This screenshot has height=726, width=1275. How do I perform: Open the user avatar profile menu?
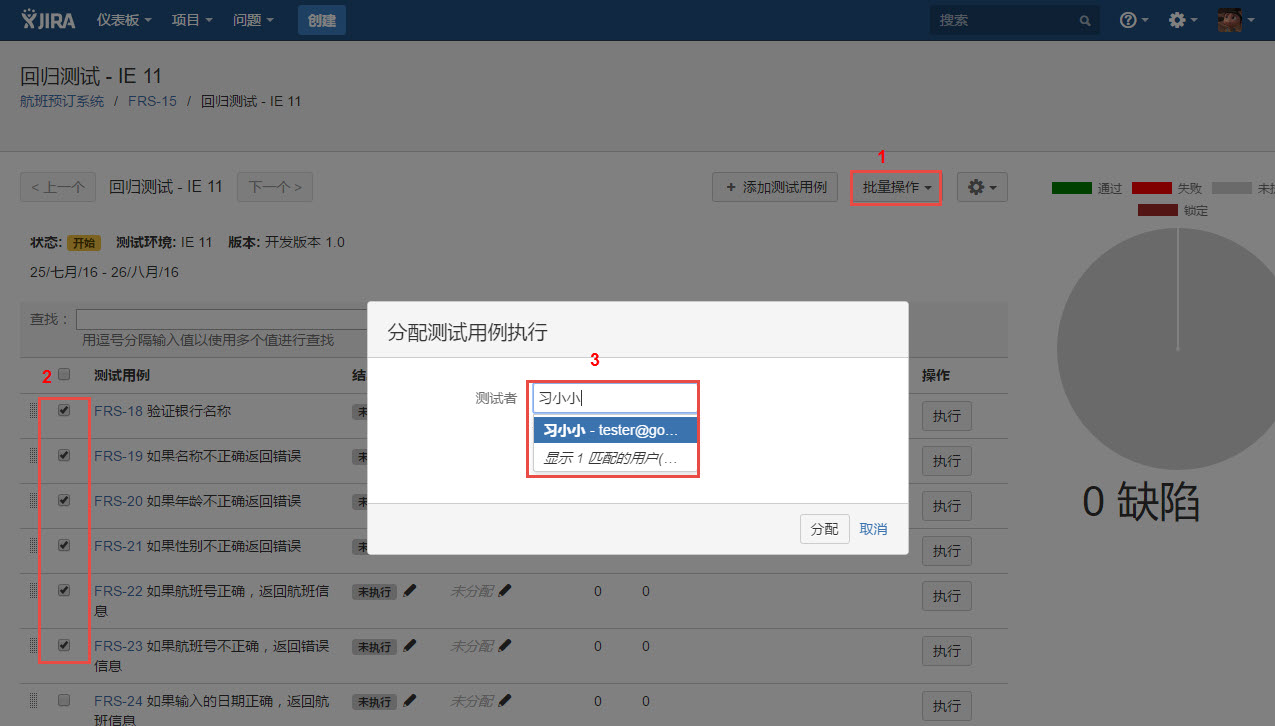1235,20
